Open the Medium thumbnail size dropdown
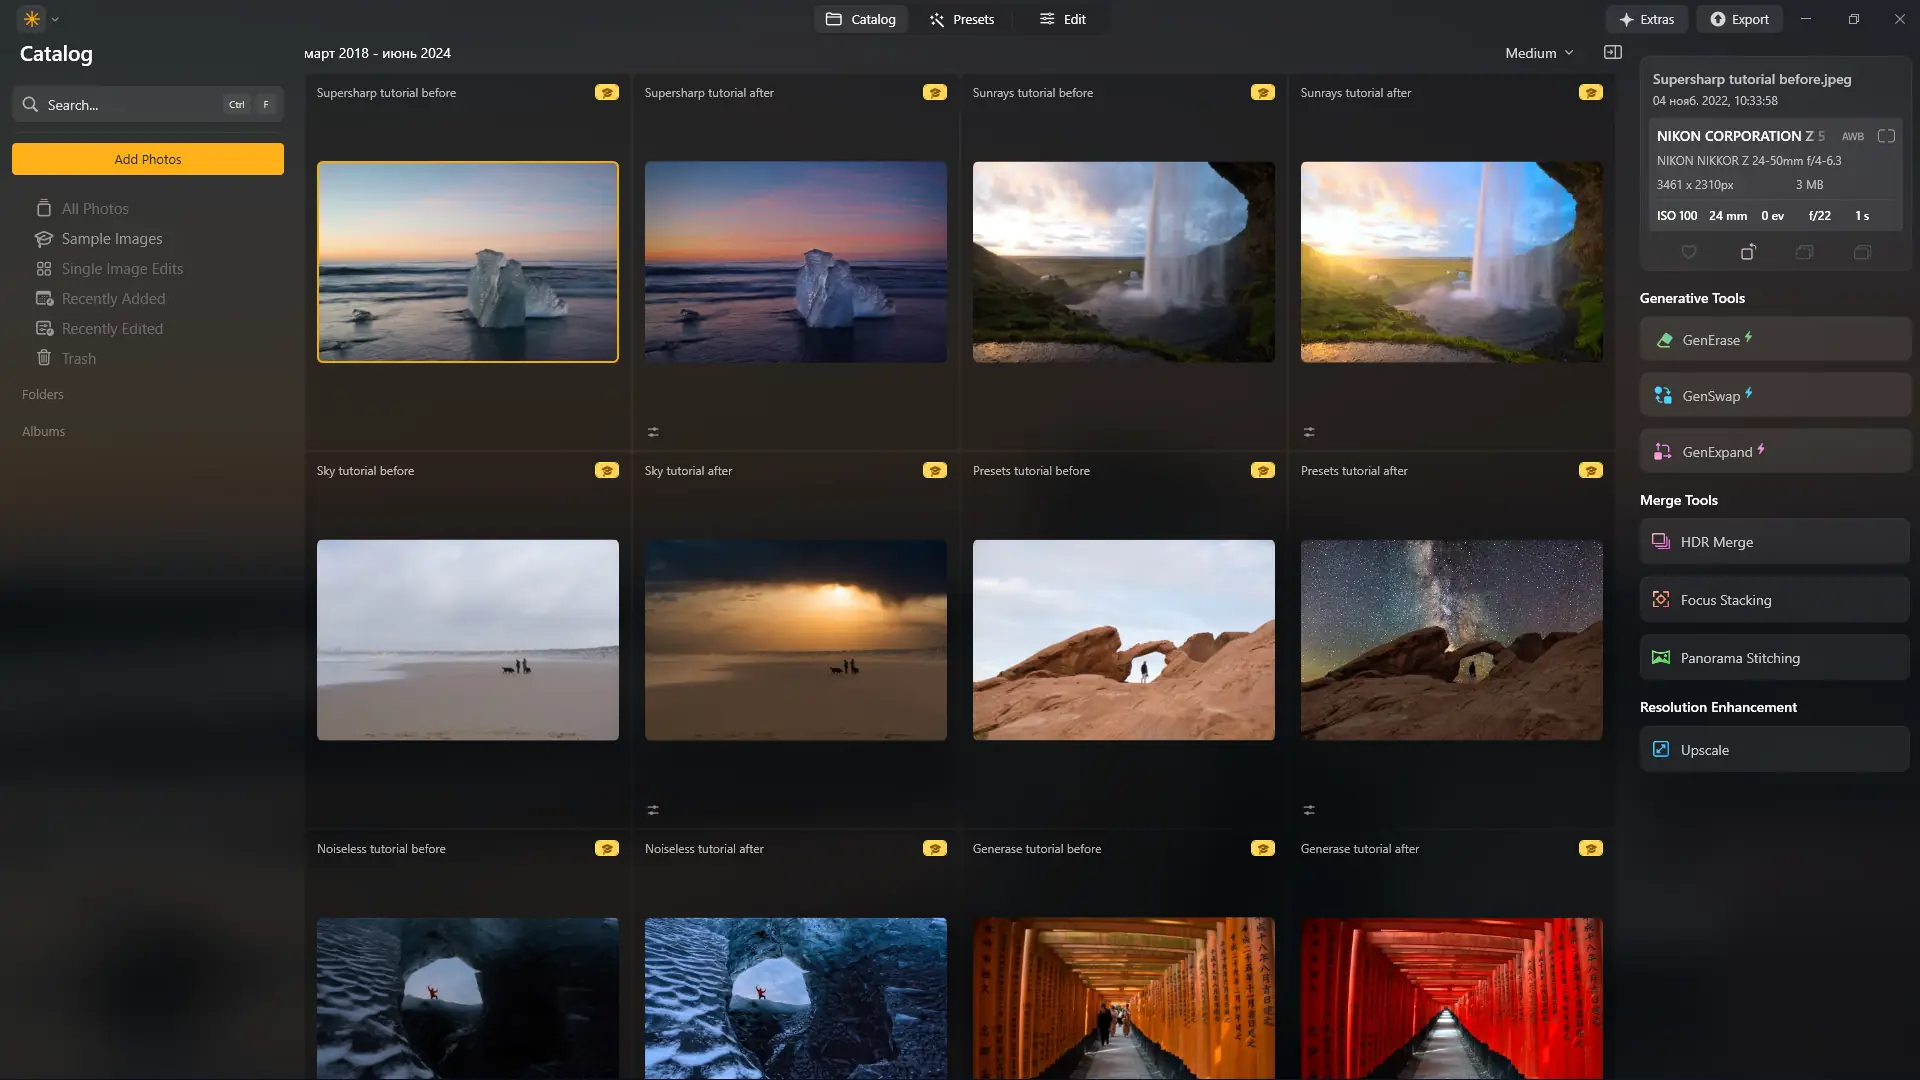1920x1080 pixels. click(x=1538, y=52)
